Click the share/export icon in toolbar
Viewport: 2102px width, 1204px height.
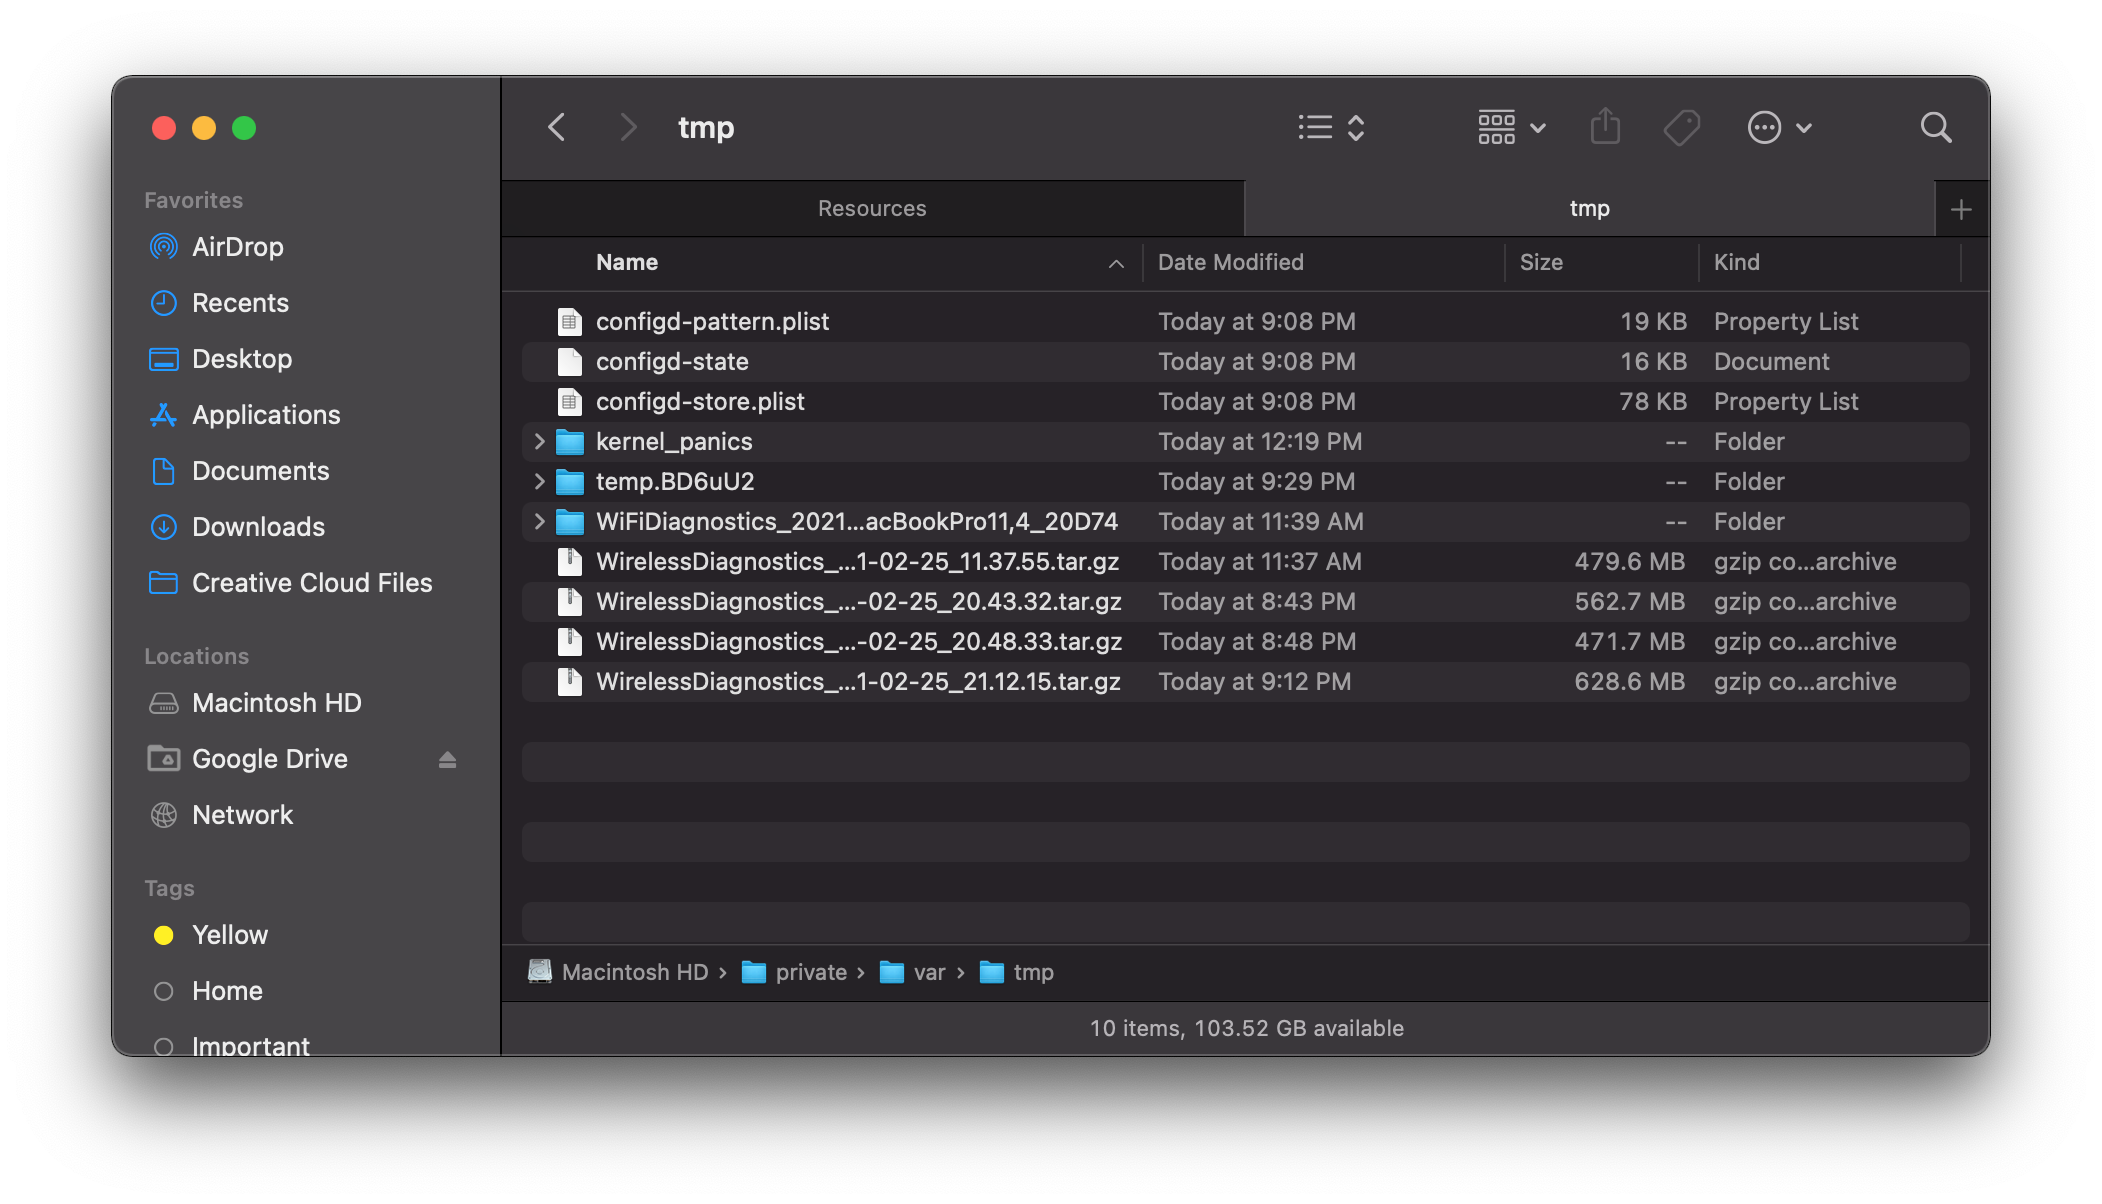tap(1605, 127)
